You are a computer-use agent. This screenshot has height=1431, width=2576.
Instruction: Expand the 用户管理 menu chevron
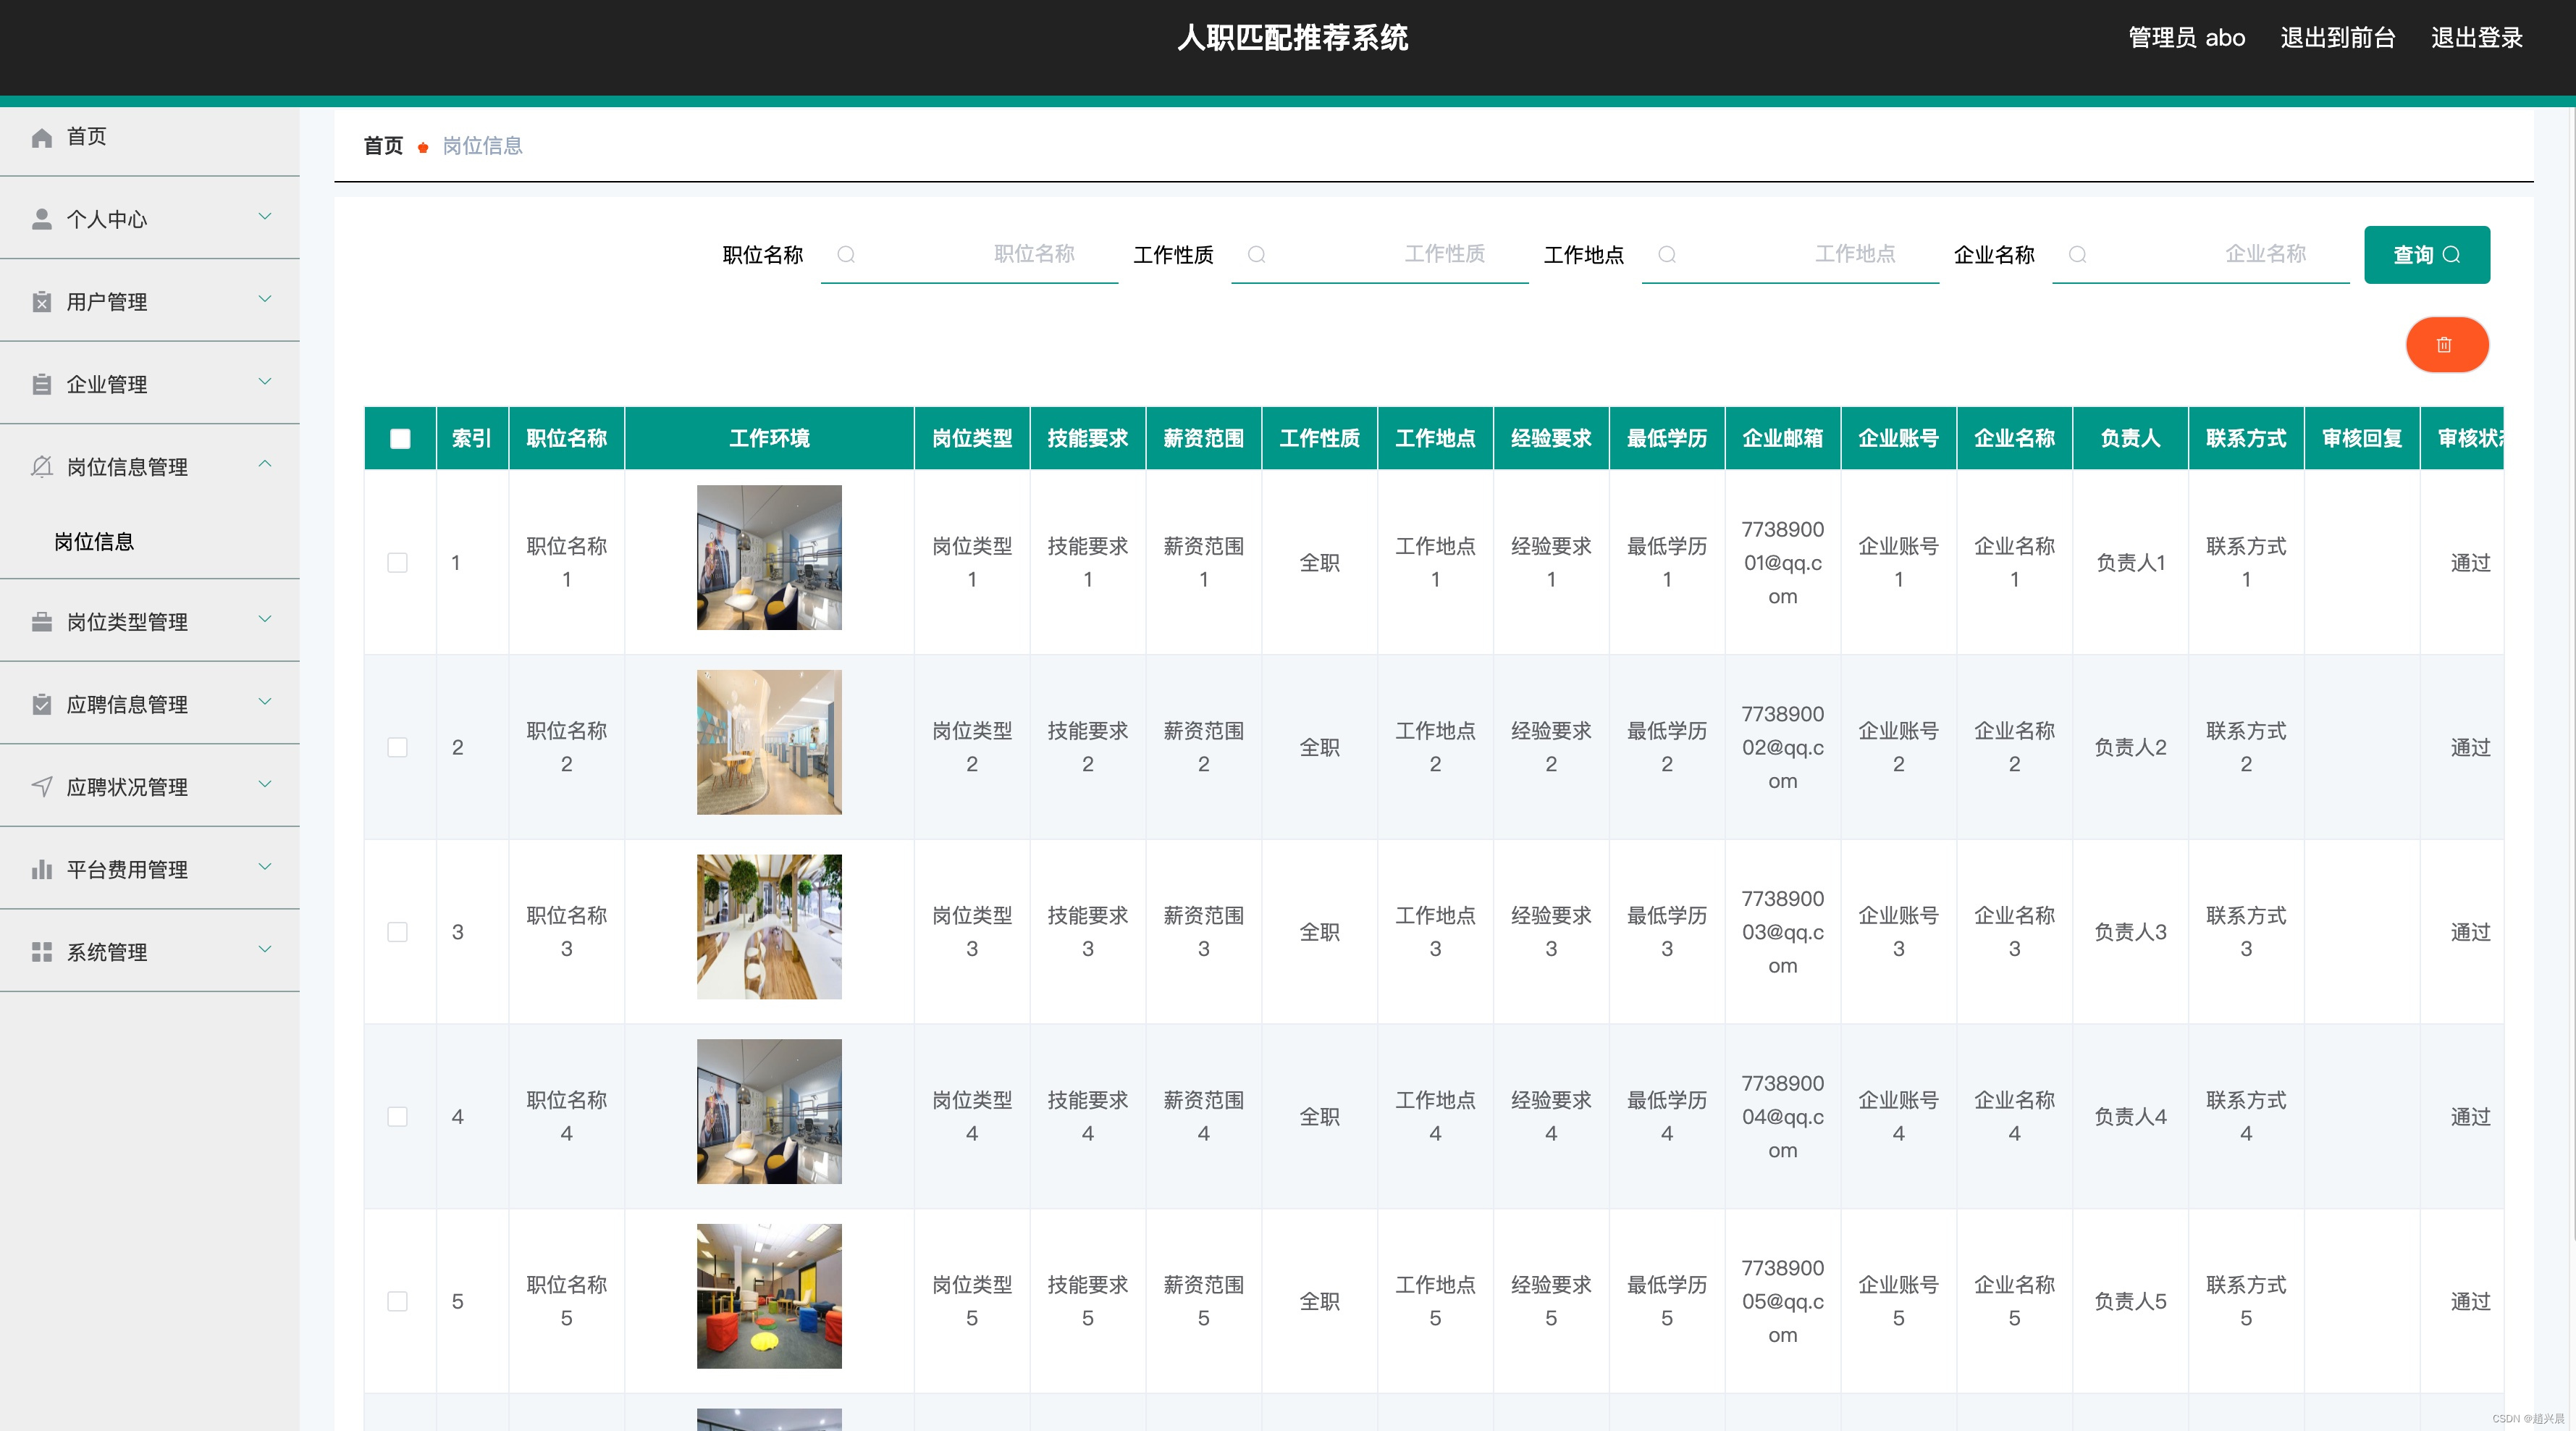[x=265, y=300]
